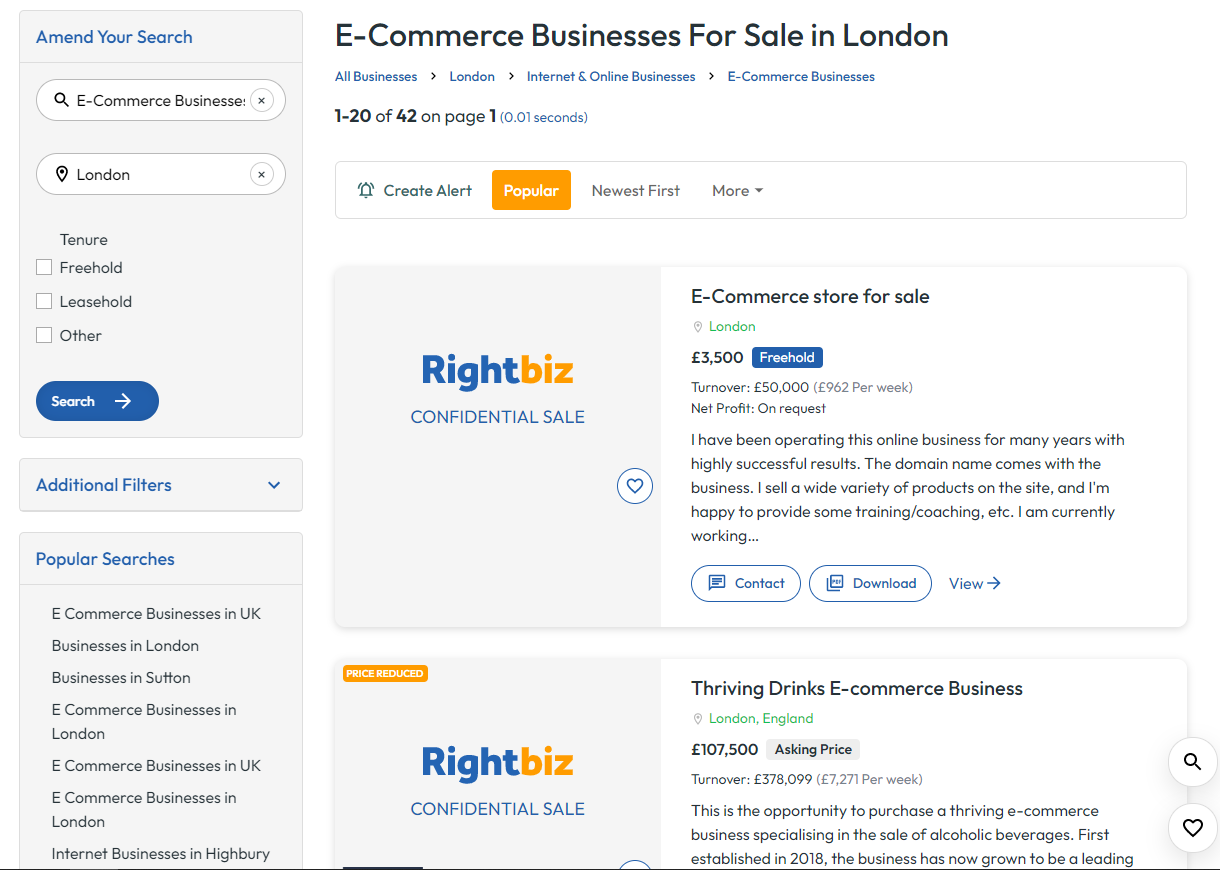Contact the E-Commerce store seller

[x=745, y=583]
